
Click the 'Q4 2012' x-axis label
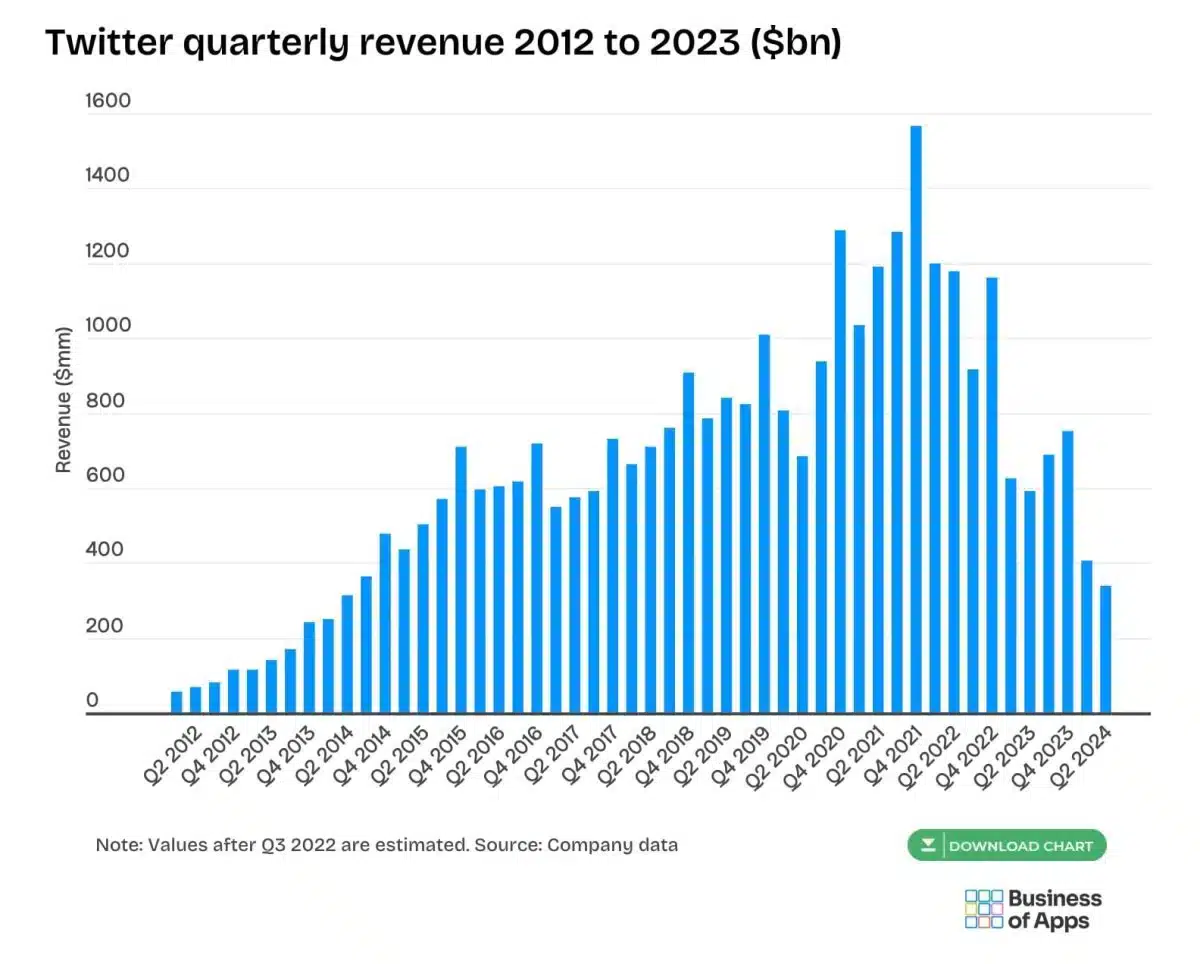pos(210,757)
